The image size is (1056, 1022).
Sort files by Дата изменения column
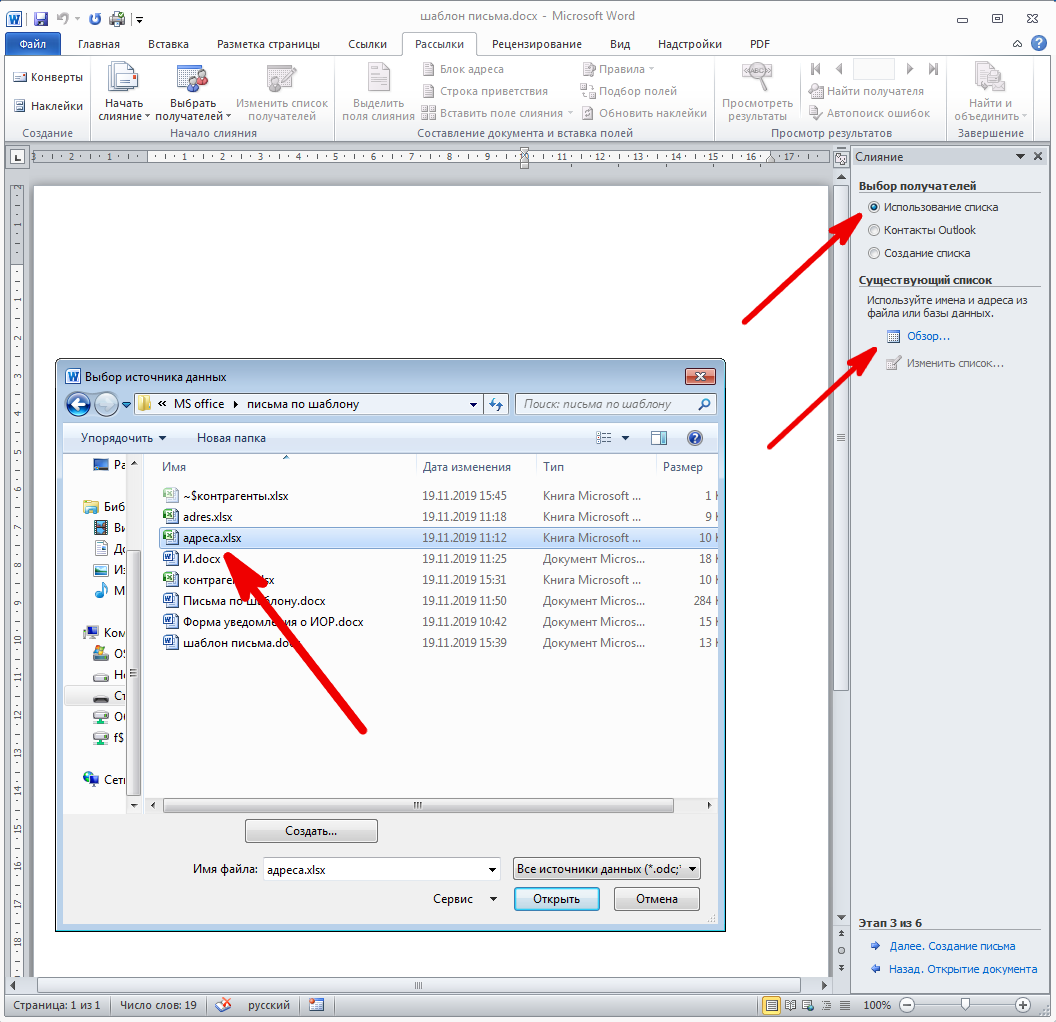[x=467, y=467]
